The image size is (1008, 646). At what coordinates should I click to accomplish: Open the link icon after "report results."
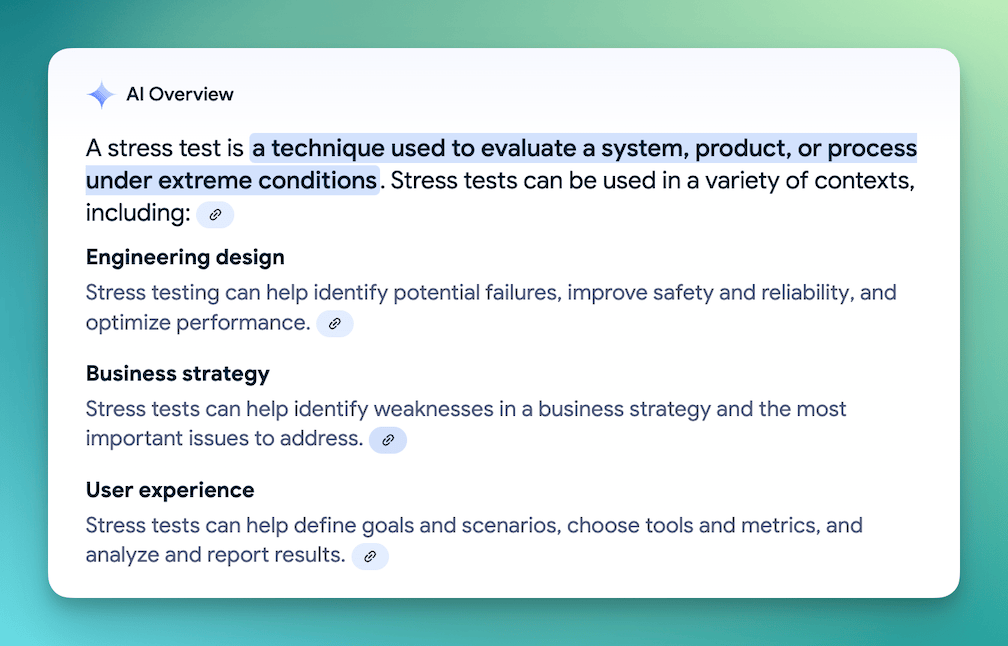pyautogui.click(x=370, y=556)
